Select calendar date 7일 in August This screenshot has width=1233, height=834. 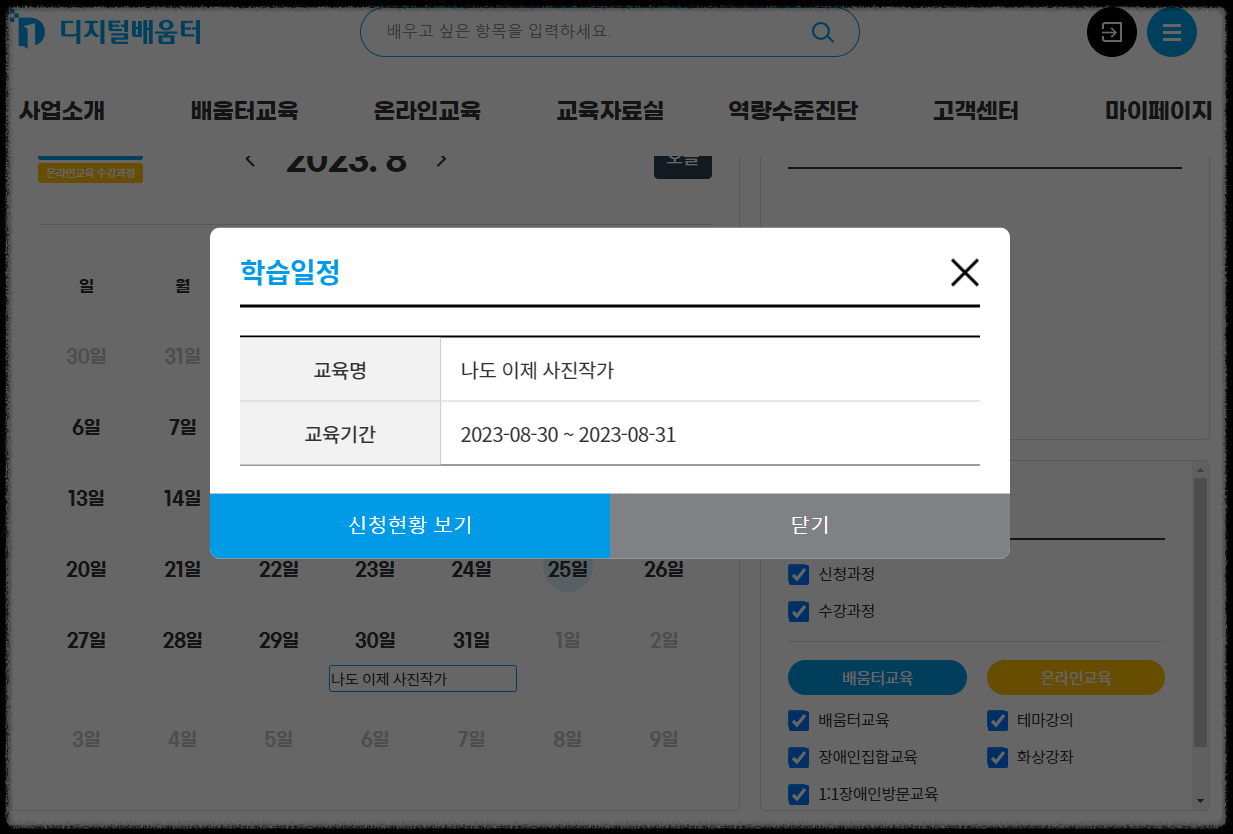(x=183, y=427)
